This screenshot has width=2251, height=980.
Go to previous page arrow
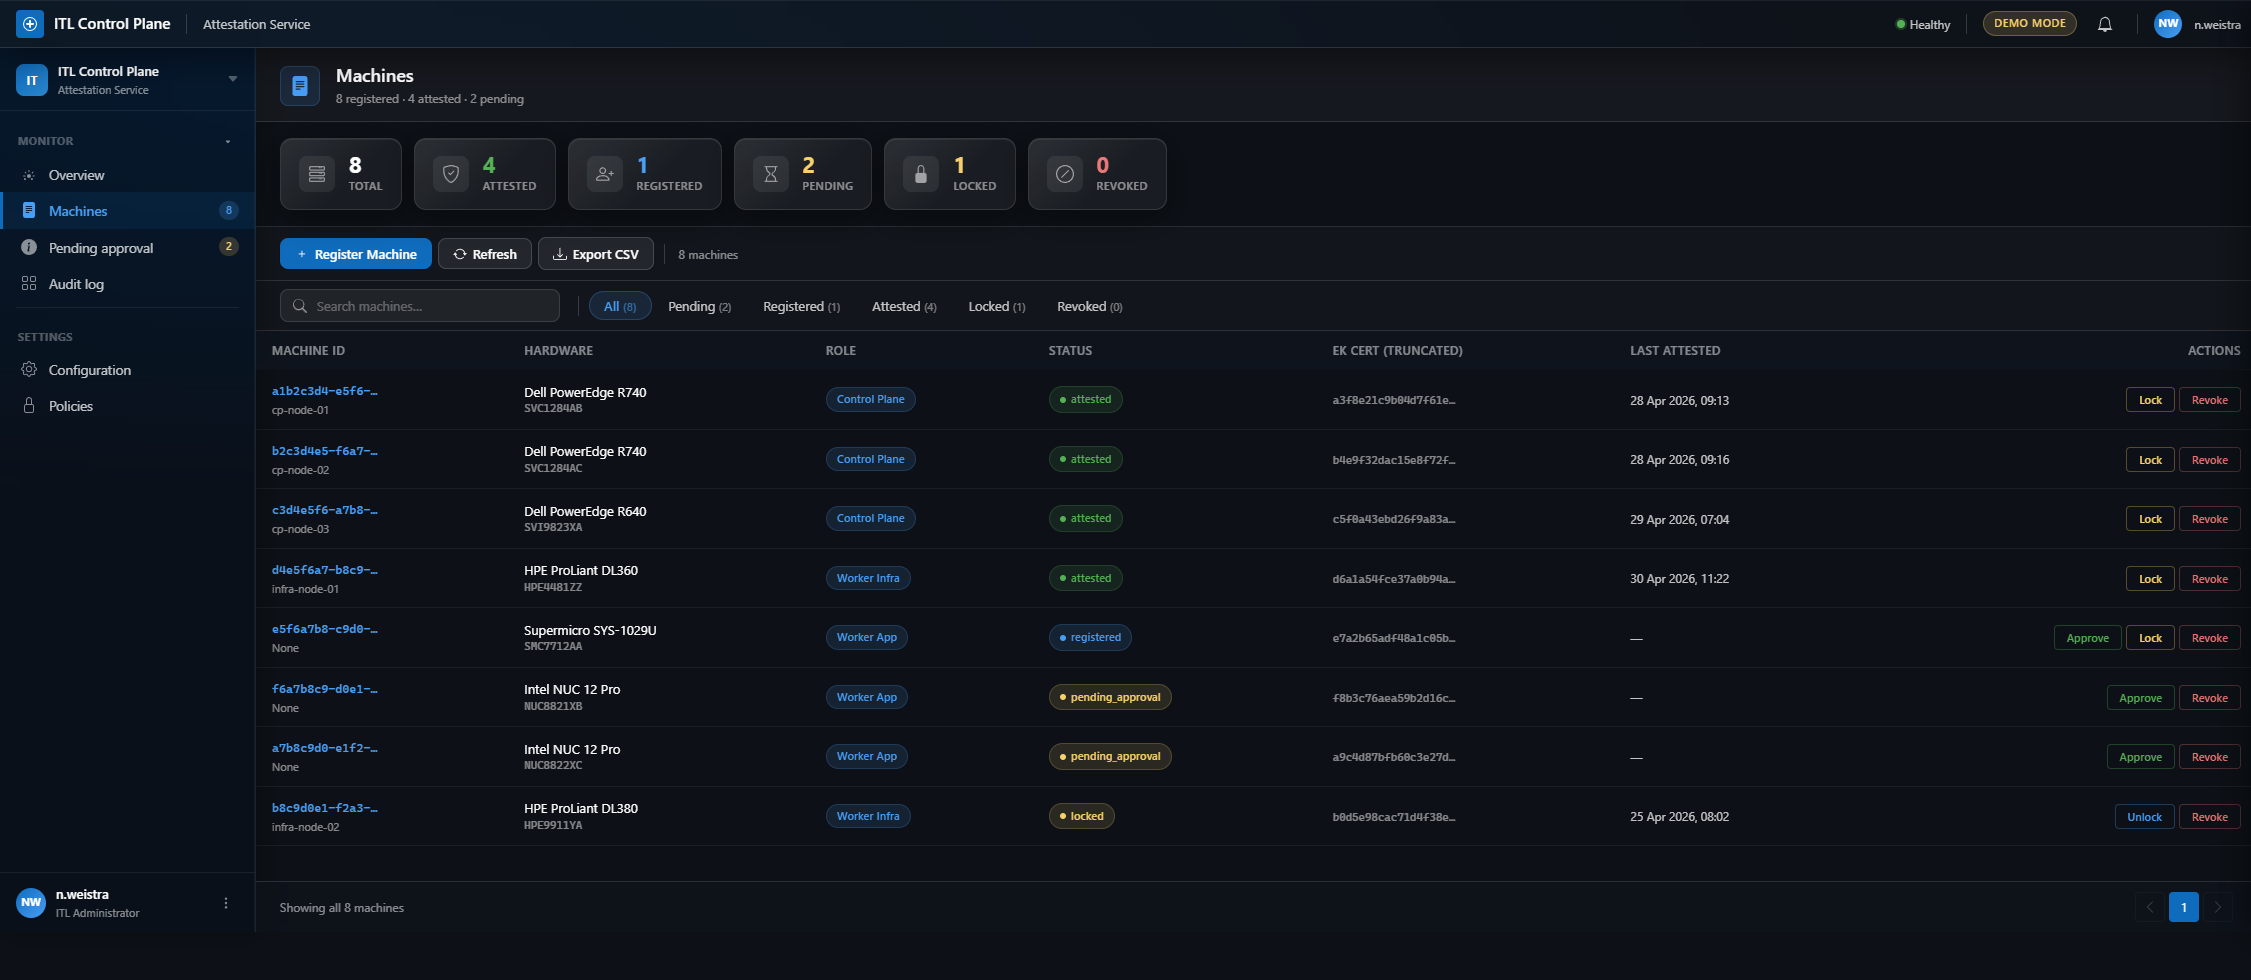2150,907
